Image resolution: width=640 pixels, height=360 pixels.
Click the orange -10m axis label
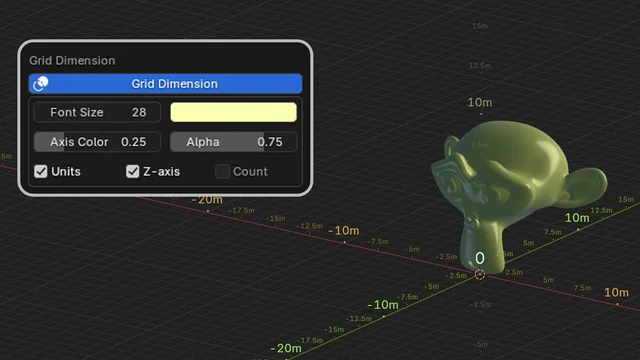pyautogui.click(x=344, y=231)
